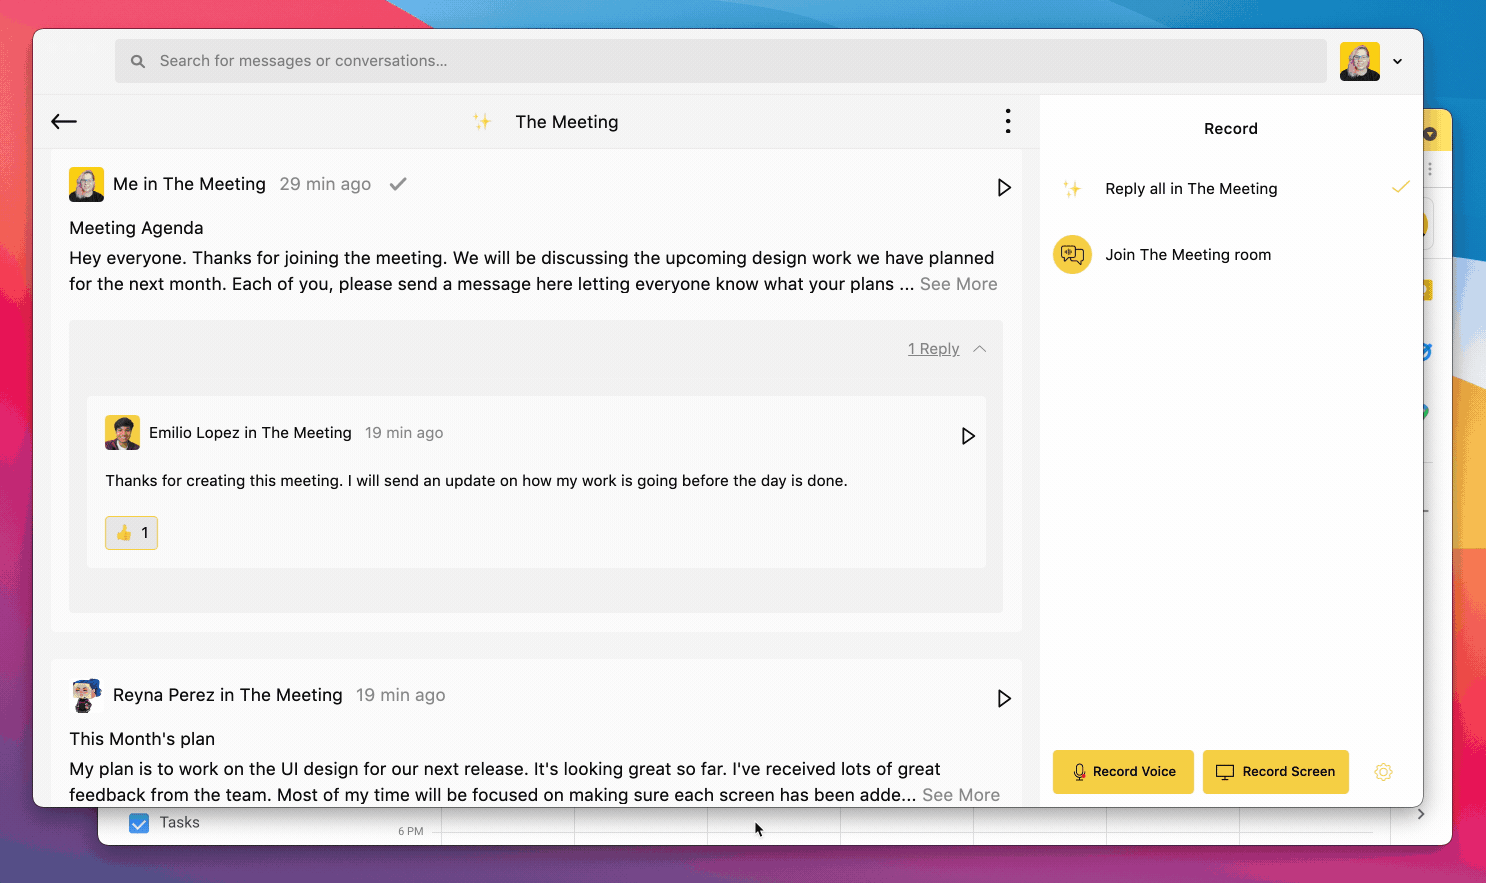Expand the profile avatar dropdown

coord(1397,61)
